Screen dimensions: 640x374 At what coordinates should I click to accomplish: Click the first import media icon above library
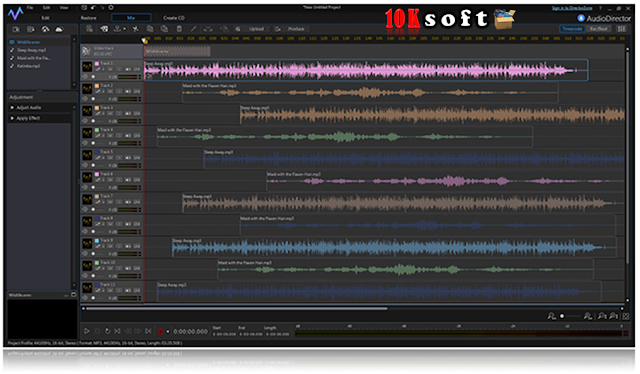pyautogui.click(x=16, y=29)
